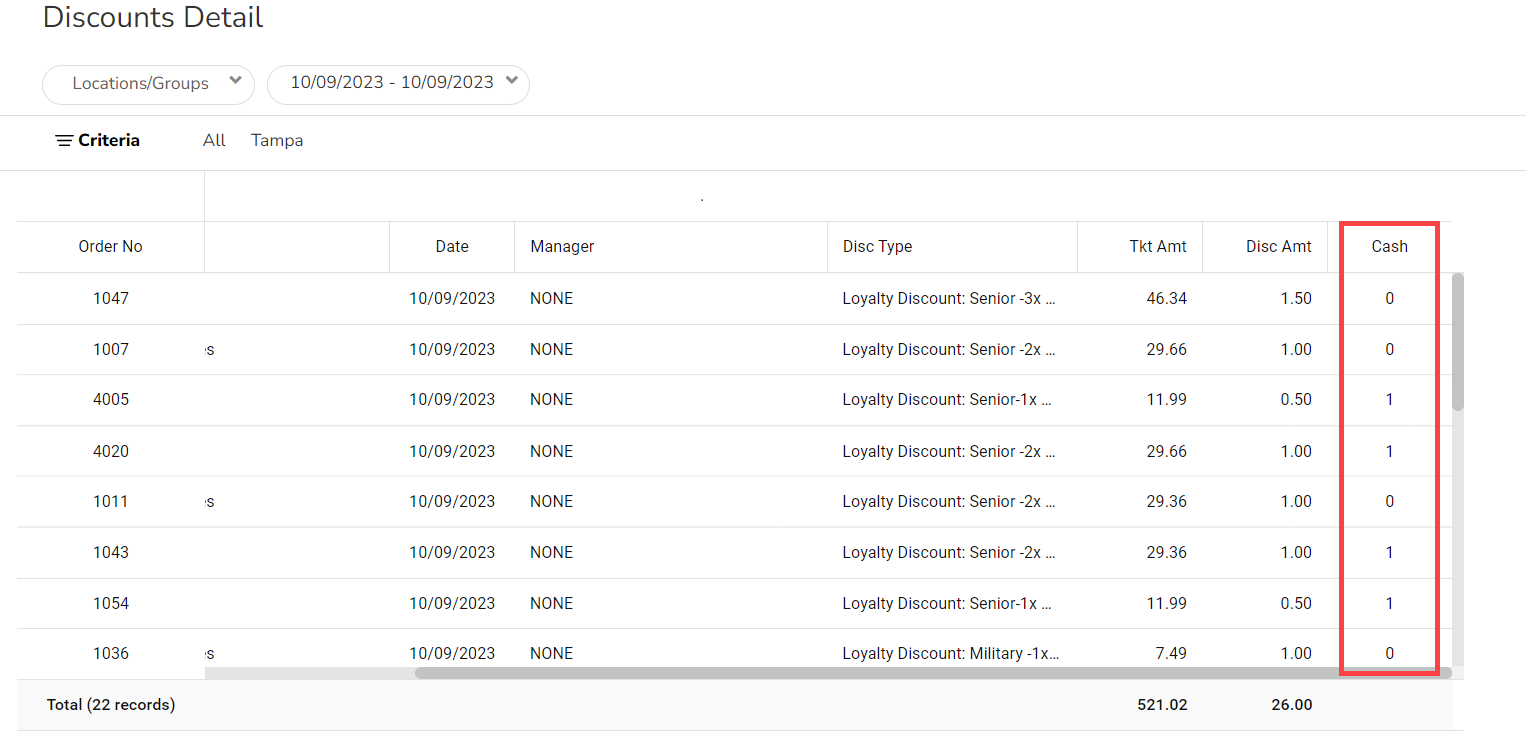The width and height of the screenshot is (1526, 753).
Task: Sort by Disc Amt column
Action: pos(1278,247)
